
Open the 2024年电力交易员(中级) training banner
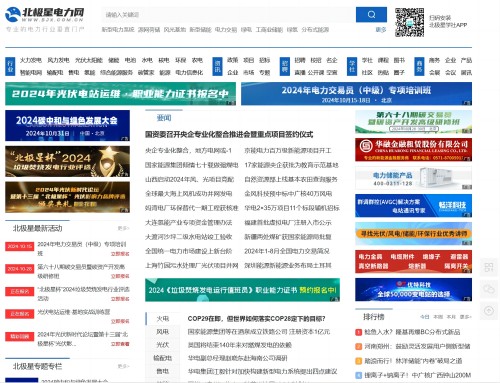356,94
